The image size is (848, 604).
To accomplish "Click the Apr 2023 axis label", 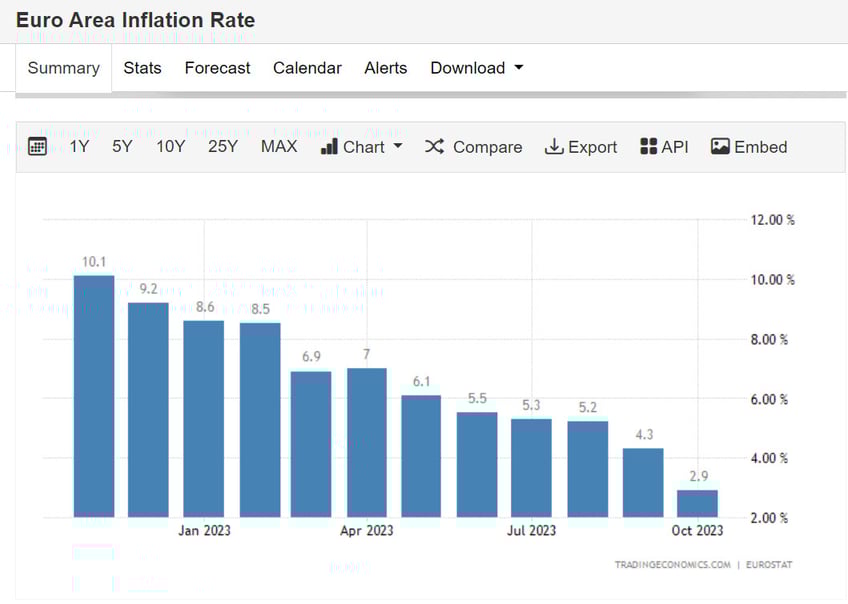I will [367, 530].
